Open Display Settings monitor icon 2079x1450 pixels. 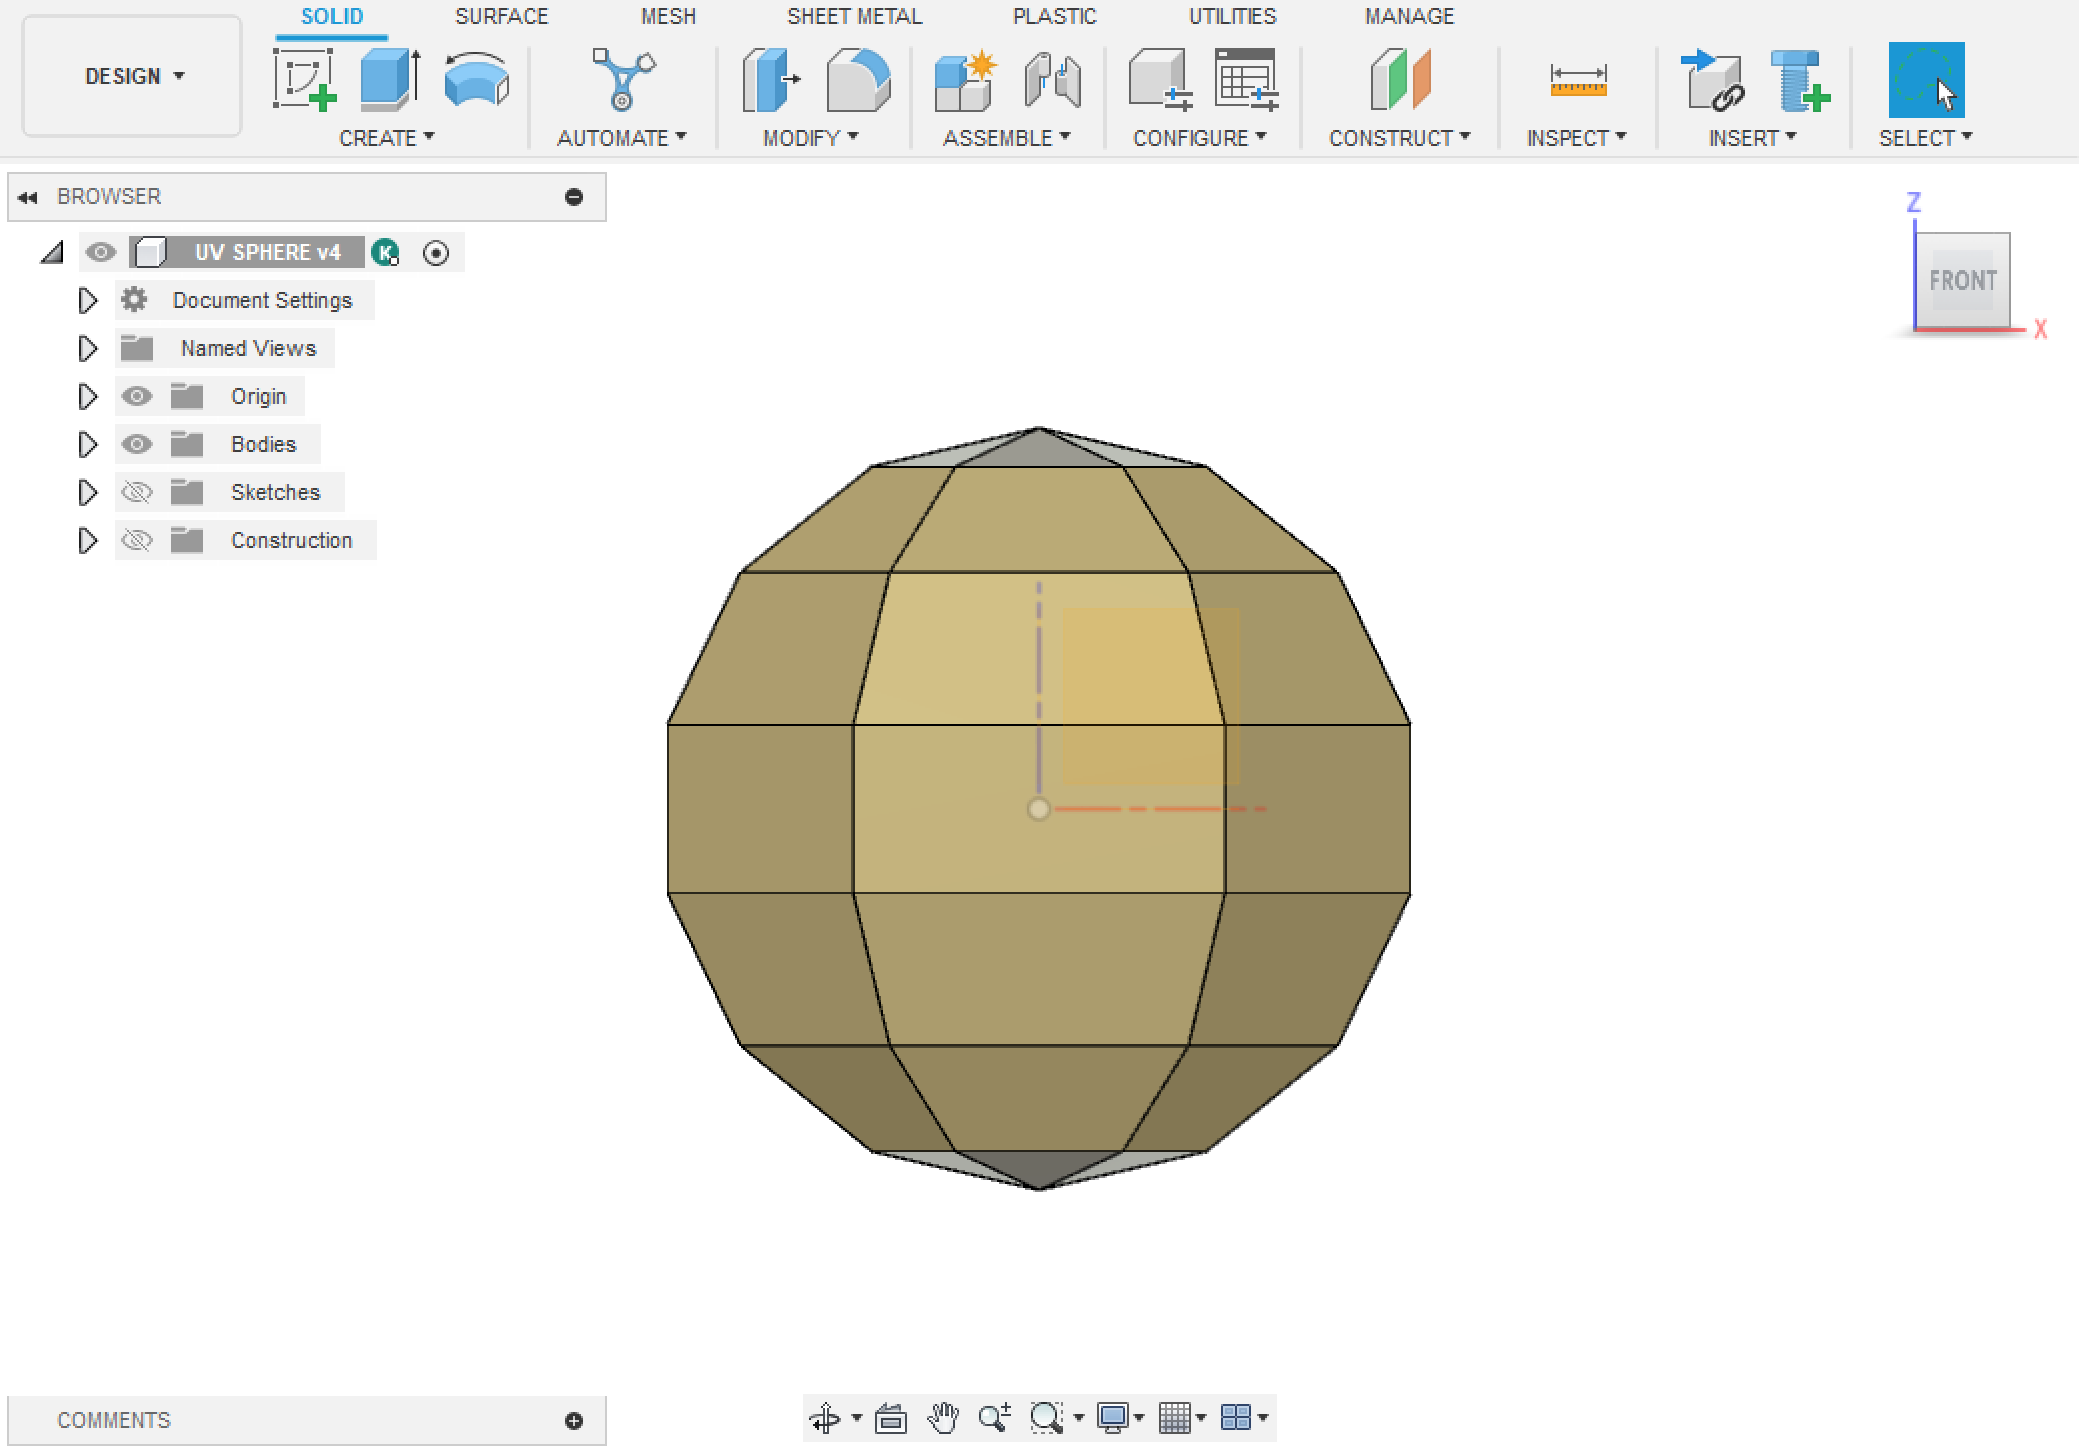tap(1112, 1418)
